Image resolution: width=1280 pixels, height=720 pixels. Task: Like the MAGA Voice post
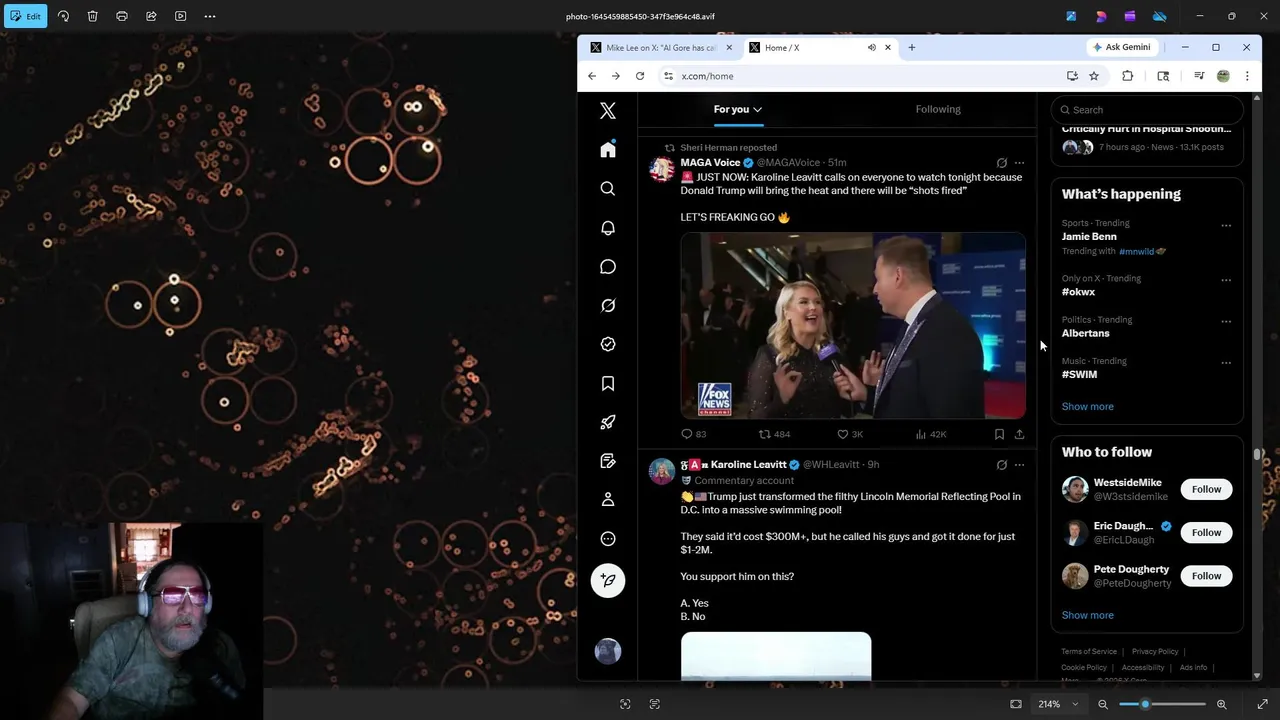850,434
